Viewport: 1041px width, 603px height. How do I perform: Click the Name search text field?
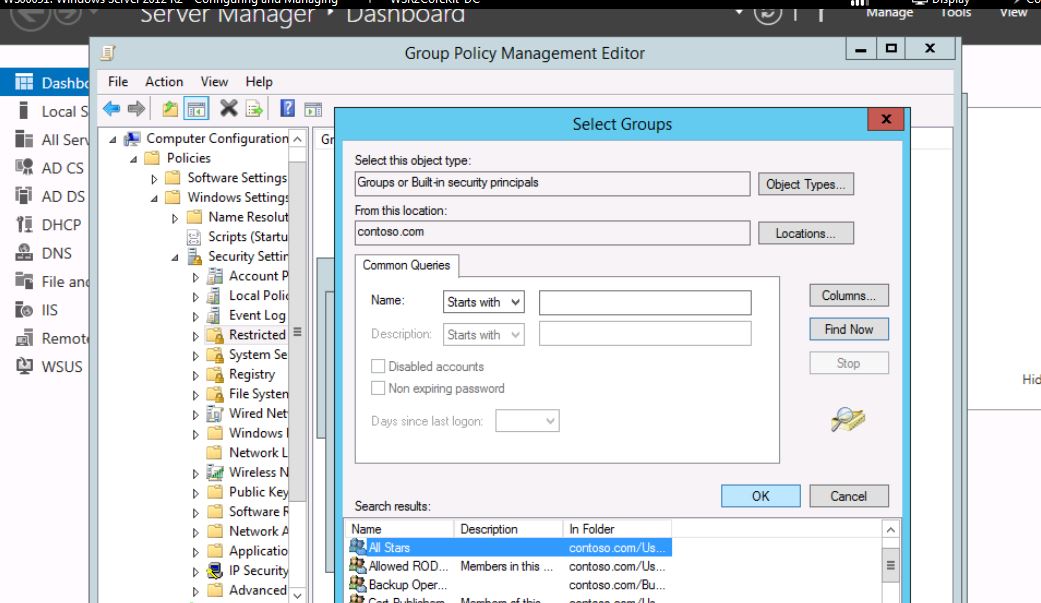[645, 302]
